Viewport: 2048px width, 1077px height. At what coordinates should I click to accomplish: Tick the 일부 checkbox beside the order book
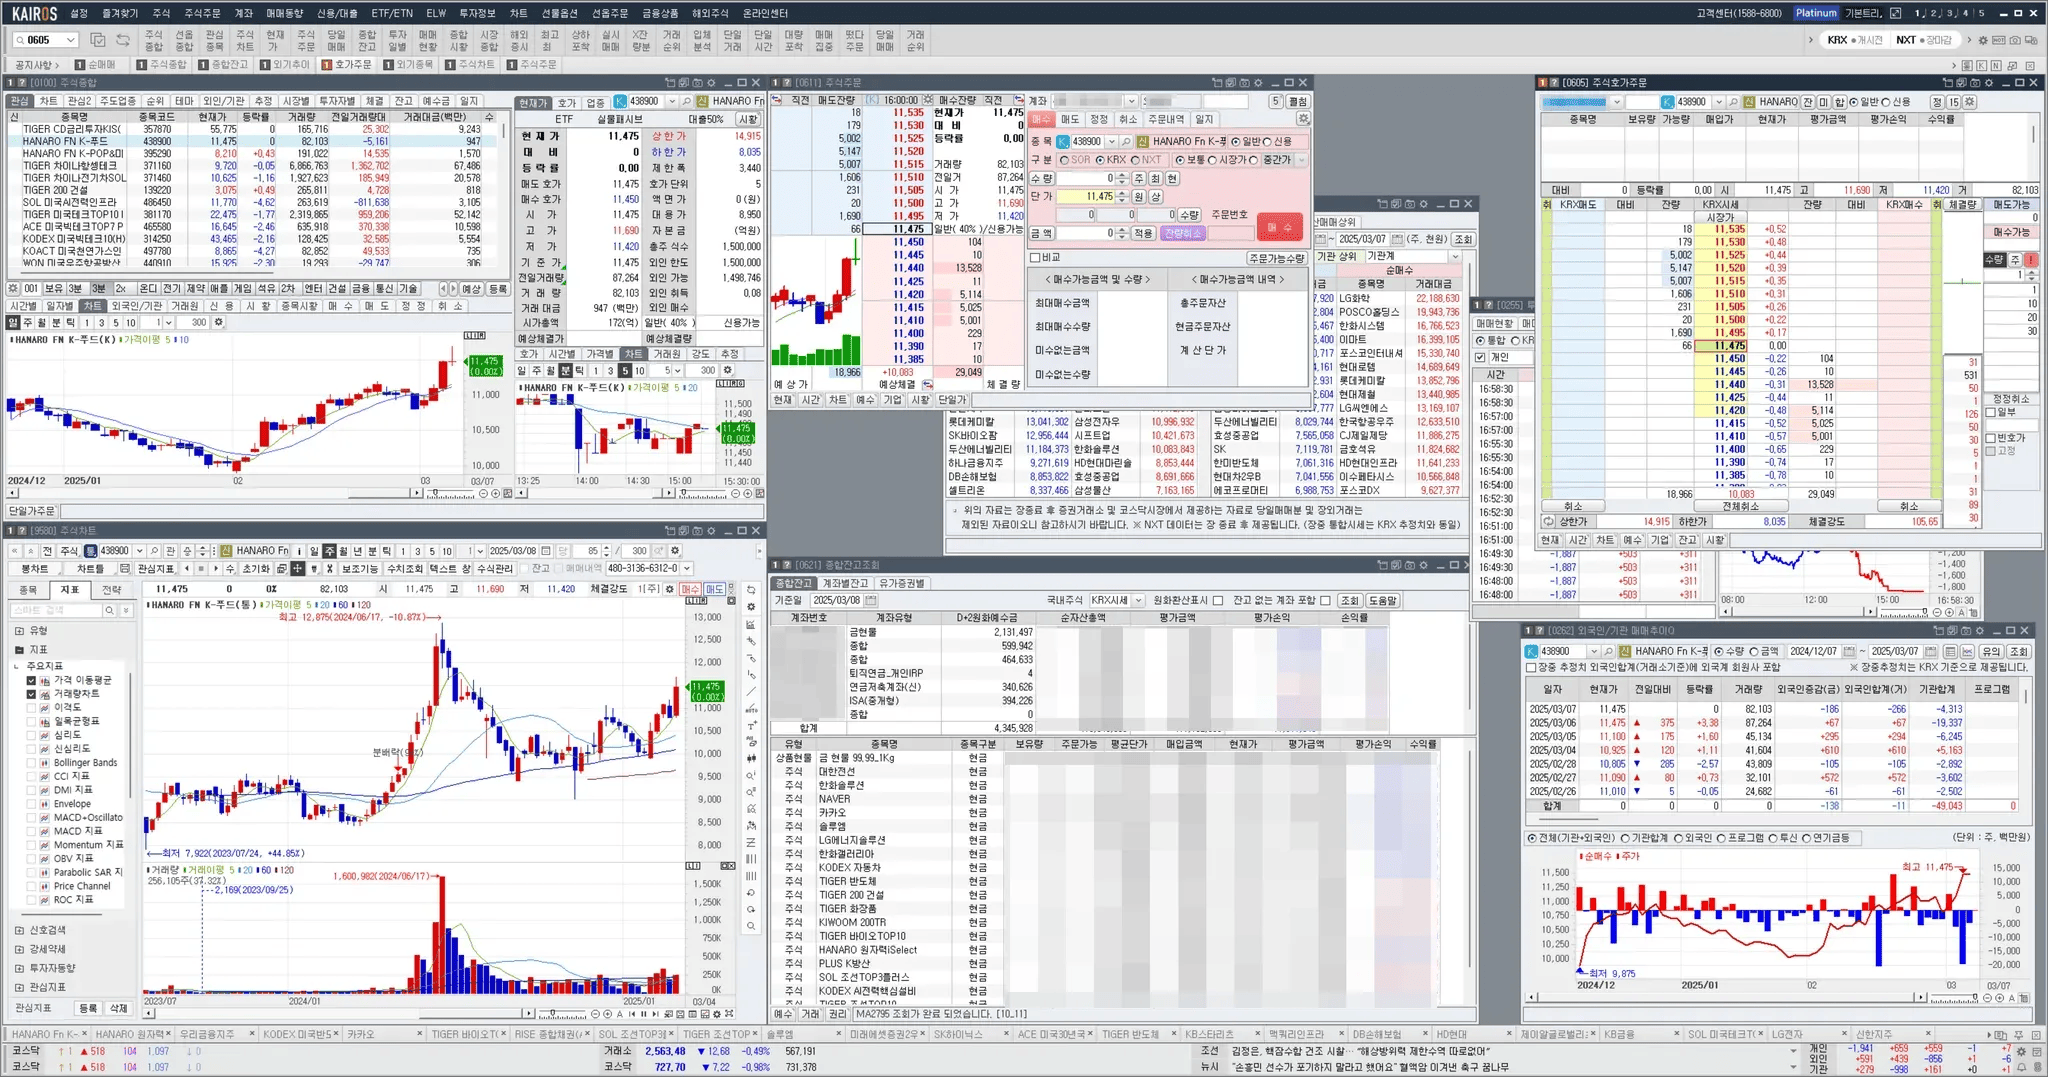coord(1990,412)
